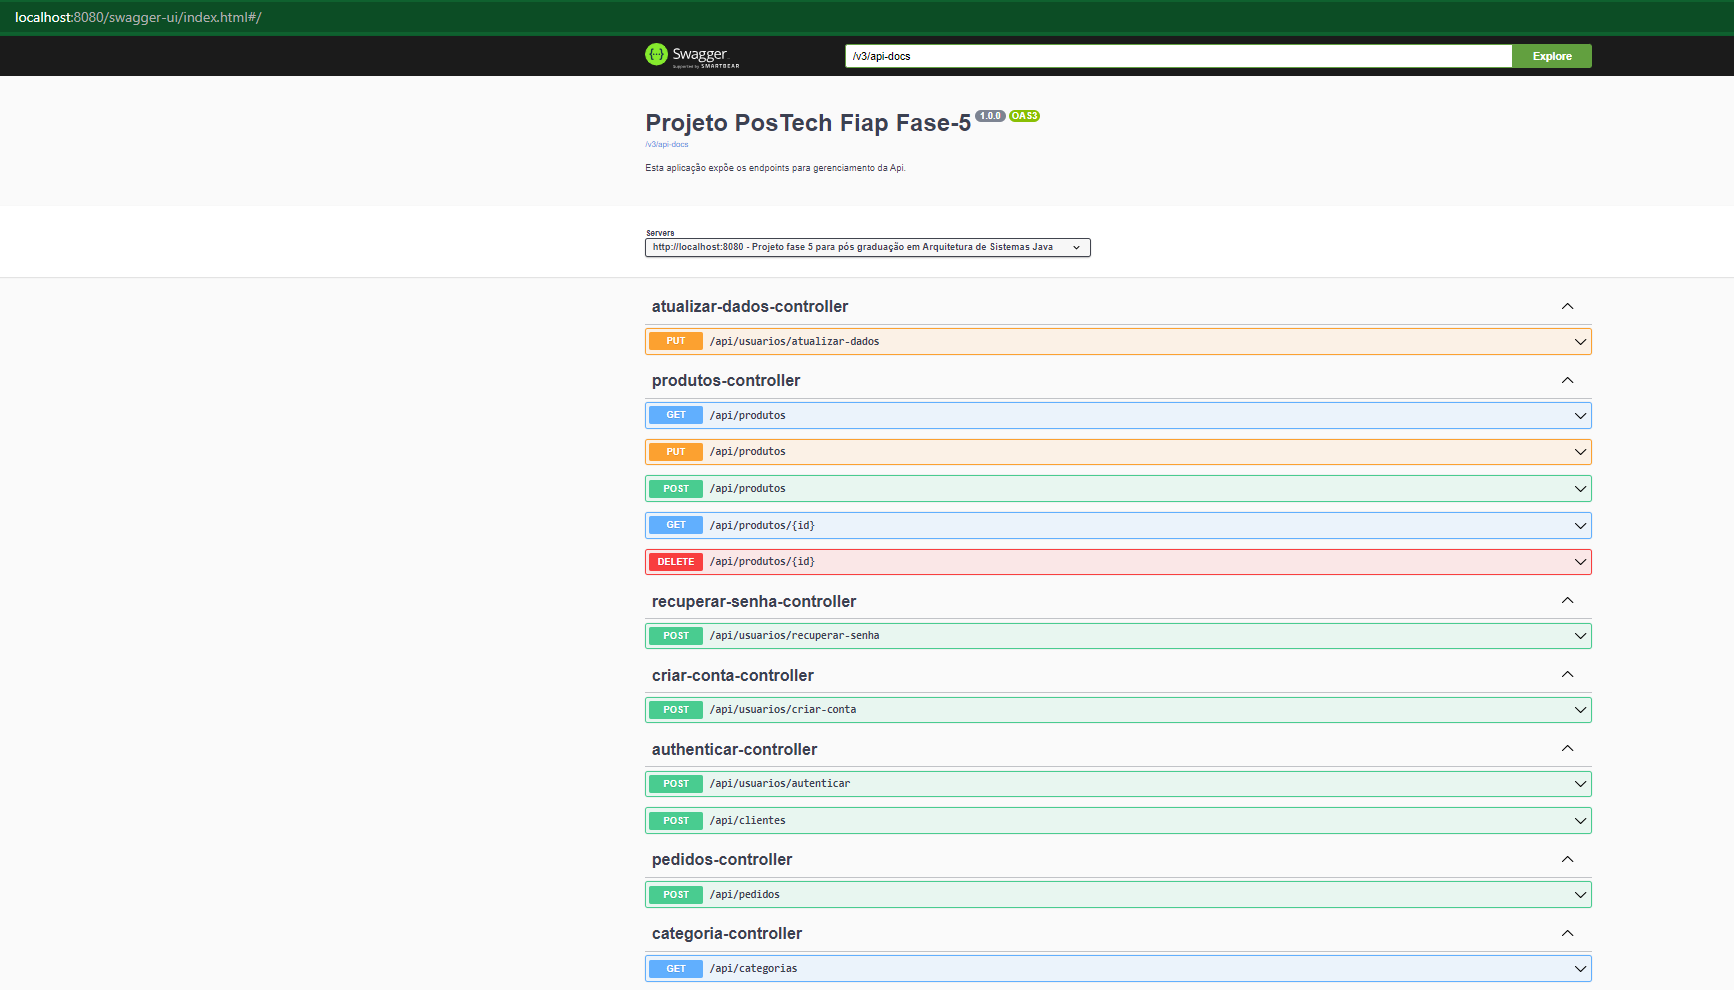Image resolution: width=1734 pixels, height=990 pixels.
Task: Click POST badge for recuperar-senha endpoint
Action: [676, 636]
